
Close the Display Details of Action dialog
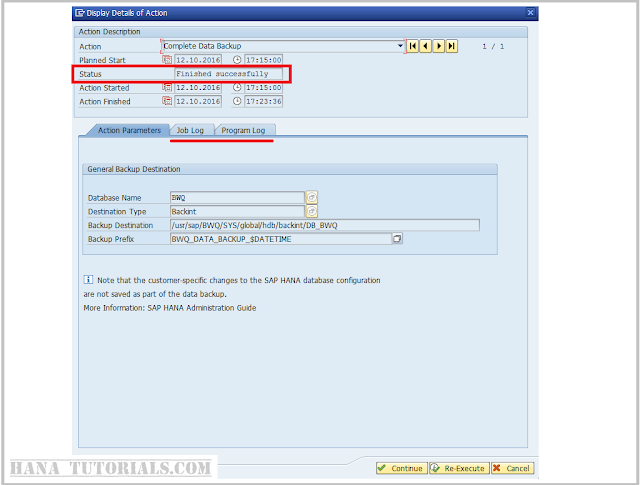pos(530,13)
